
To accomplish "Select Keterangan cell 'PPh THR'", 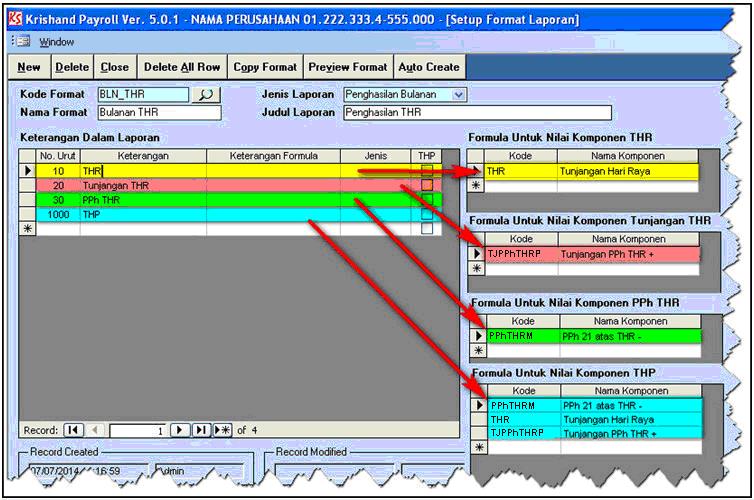I will pyautogui.click(x=143, y=200).
